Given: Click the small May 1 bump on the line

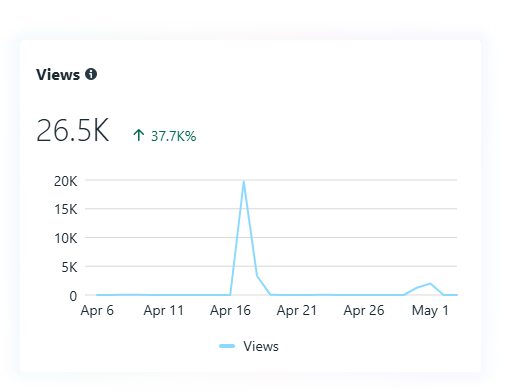Looking at the screenshot, I should tap(430, 284).
